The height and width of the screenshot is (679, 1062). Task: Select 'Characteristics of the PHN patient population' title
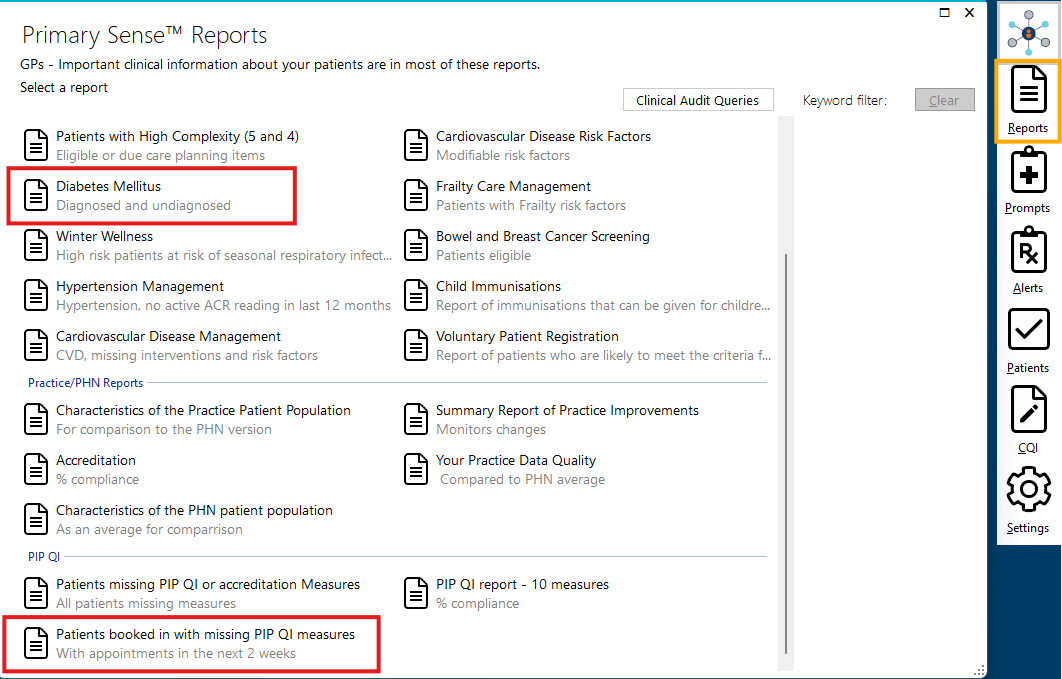click(194, 510)
